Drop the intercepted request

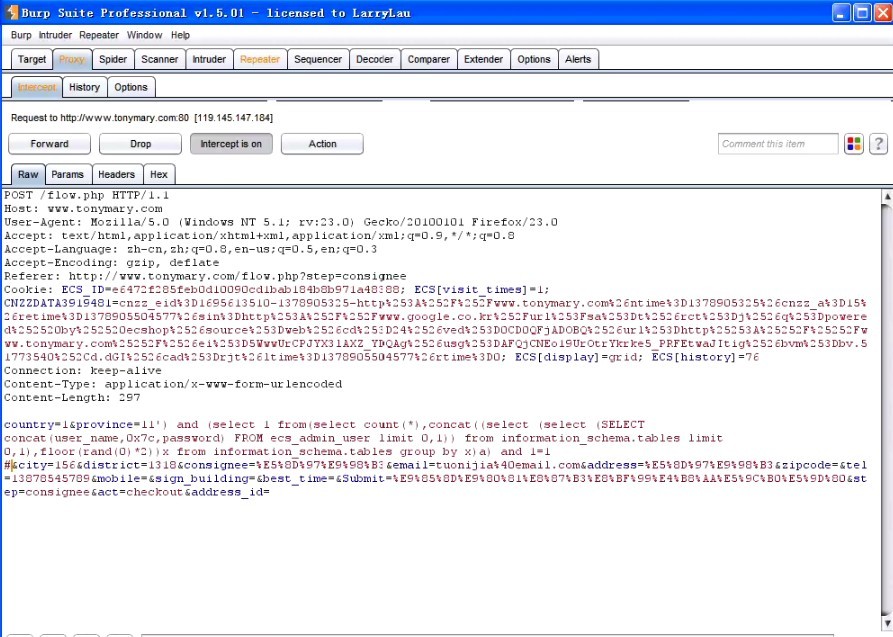coord(140,144)
